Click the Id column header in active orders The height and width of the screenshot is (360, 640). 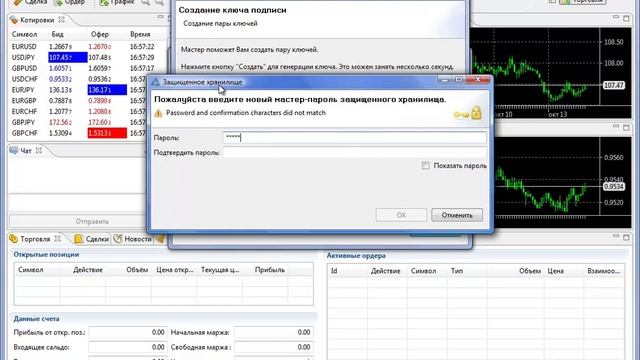point(334,271)
